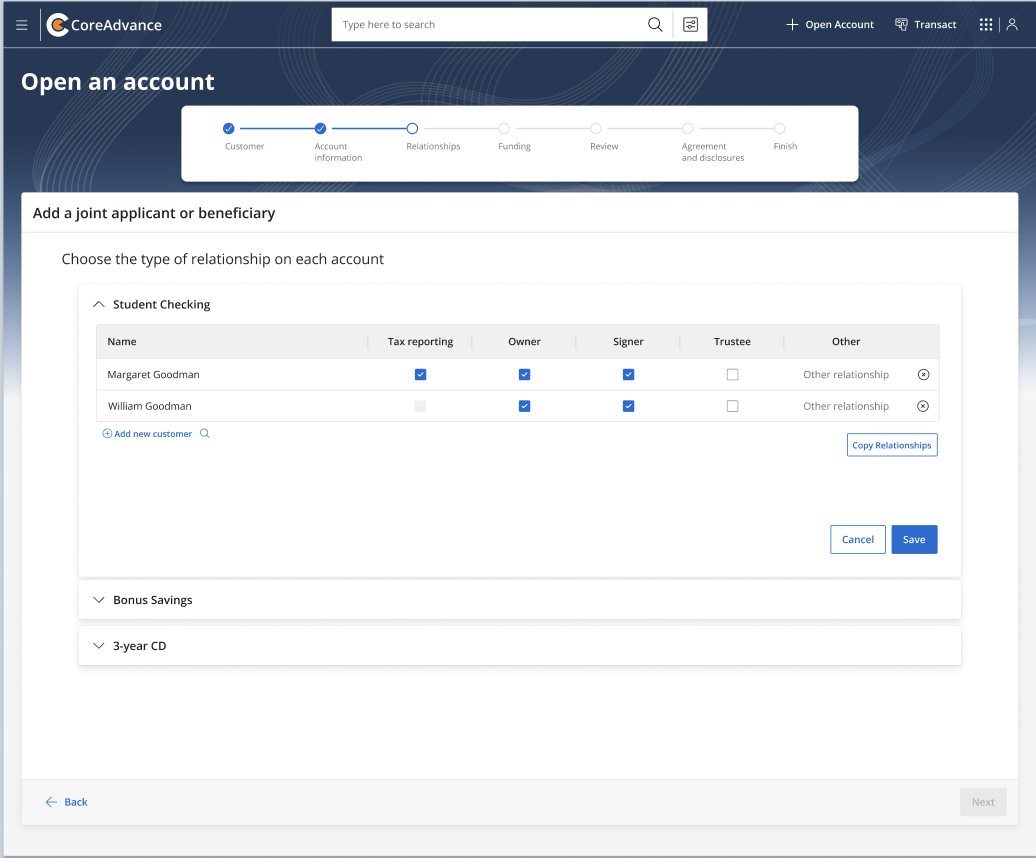Viewport: 1036px width, 858px height.
Task: Uncheck Tax reporting for Margaret Goodman
Action: (x=420, y=375)
